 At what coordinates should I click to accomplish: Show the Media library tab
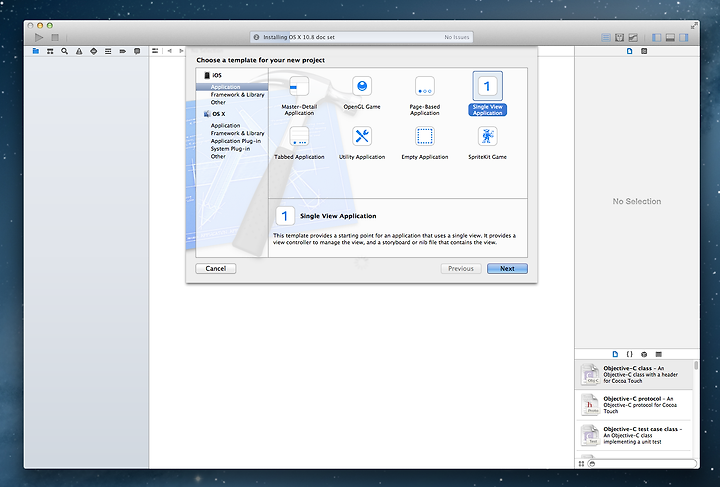click(658, 354)
